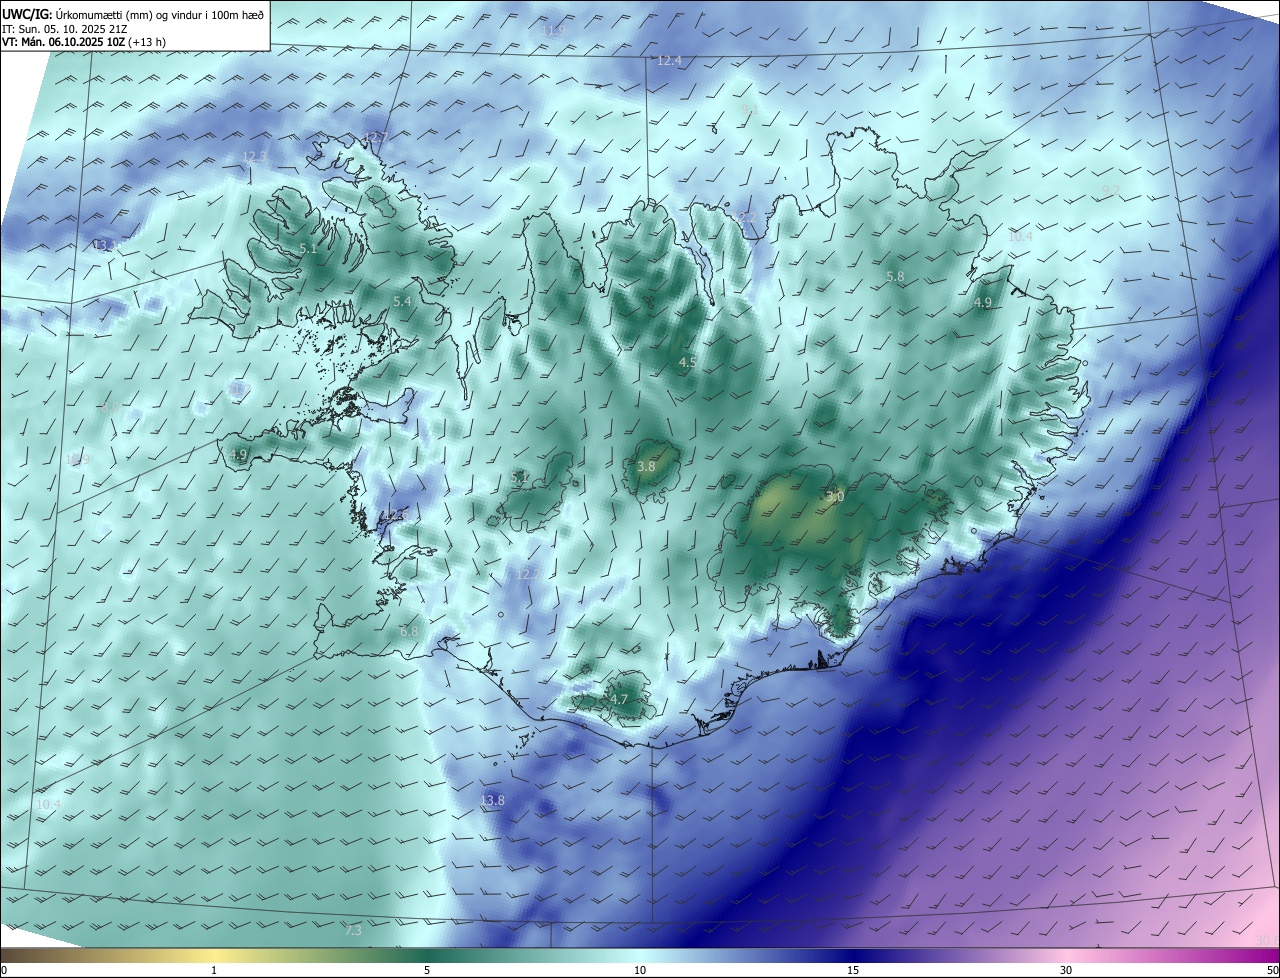Click the 10 tick on colour scale
The height and width of the screenshot is (978, 1280).
click(x=640, y=970)
